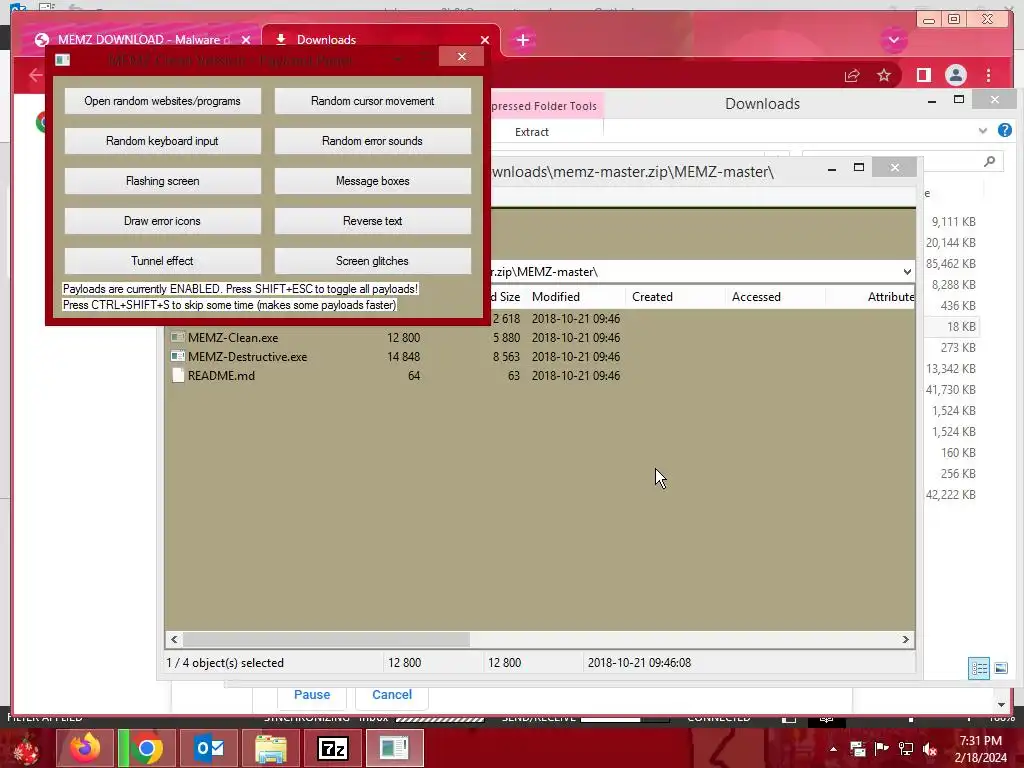Show hidden tray icons arrow
This screenshot has height=768, width=1024.
[x=833, y=749]
